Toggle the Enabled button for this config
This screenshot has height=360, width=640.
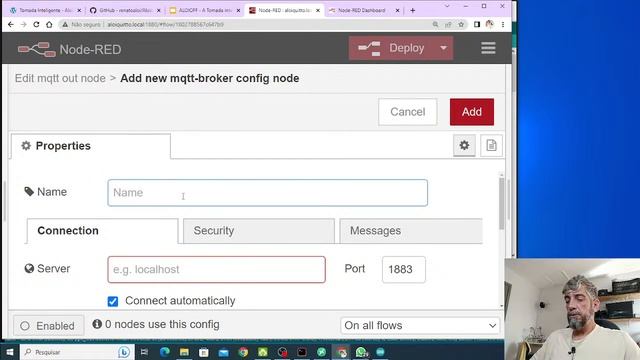point(49,326)
